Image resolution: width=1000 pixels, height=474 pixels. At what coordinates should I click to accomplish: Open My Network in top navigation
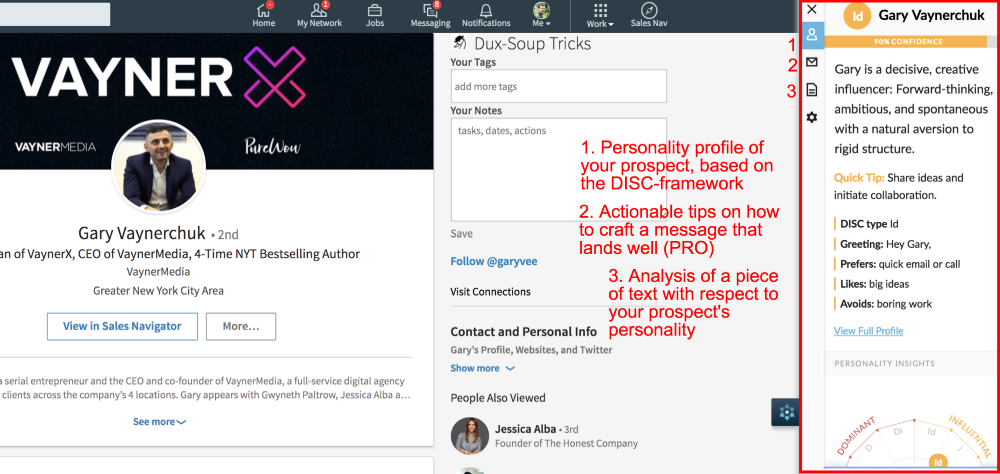pos(320,15)
